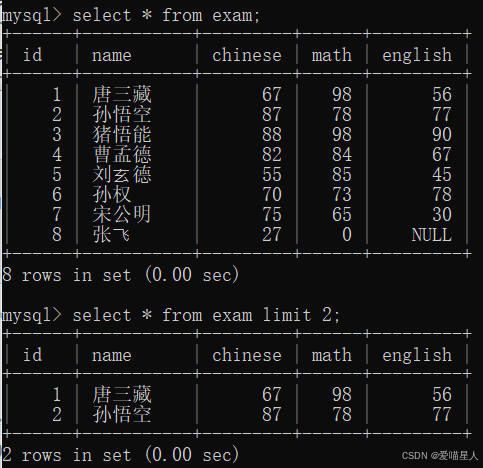Image resolution: width=483 pixels, height=468 pixels.
Task: Click id 6 in the 孙权 row
Action: 57,195
